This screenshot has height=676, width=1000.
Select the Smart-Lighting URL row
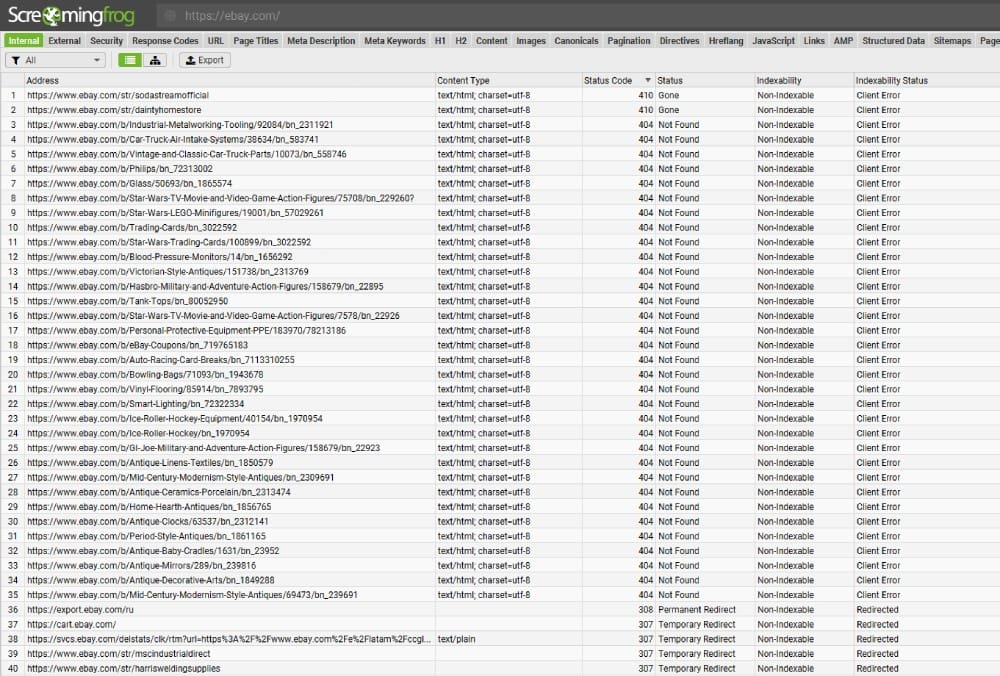click(135, 404)
